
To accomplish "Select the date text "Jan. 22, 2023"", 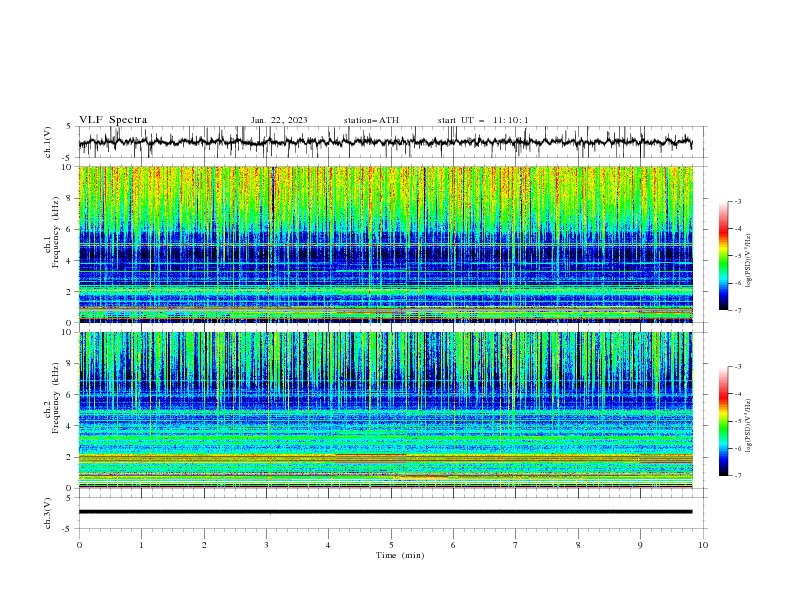I will click(x=279, y=120).
